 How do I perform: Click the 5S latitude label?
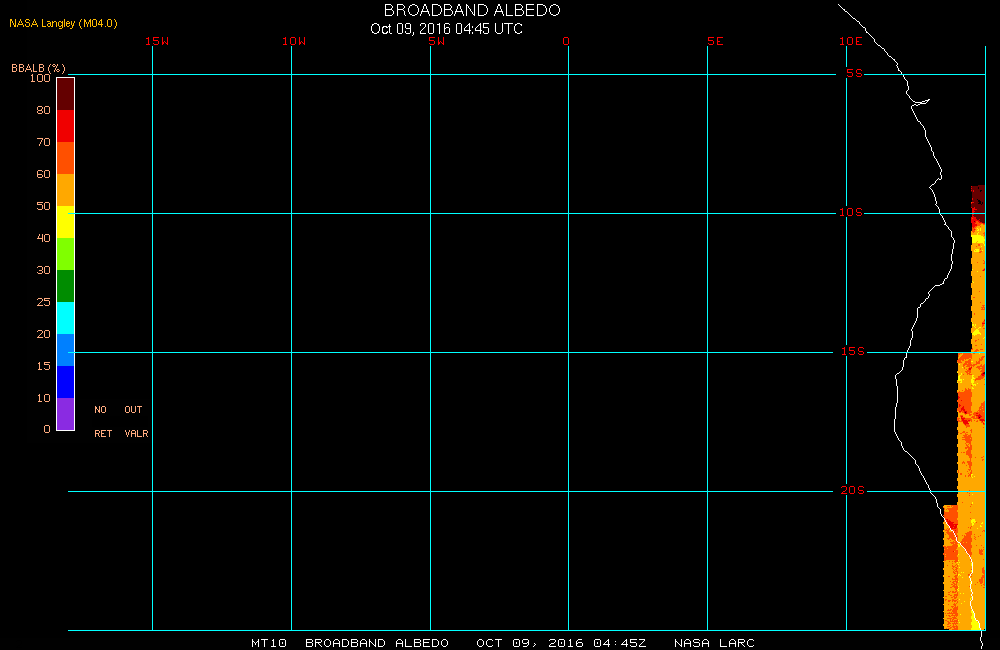click(854, 73)
